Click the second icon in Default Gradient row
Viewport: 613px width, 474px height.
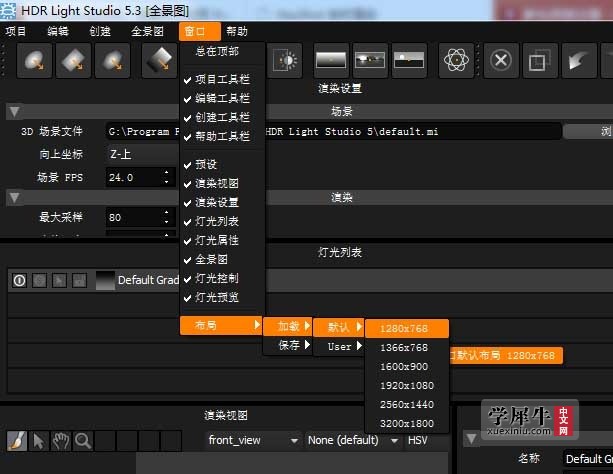point(39,280)
